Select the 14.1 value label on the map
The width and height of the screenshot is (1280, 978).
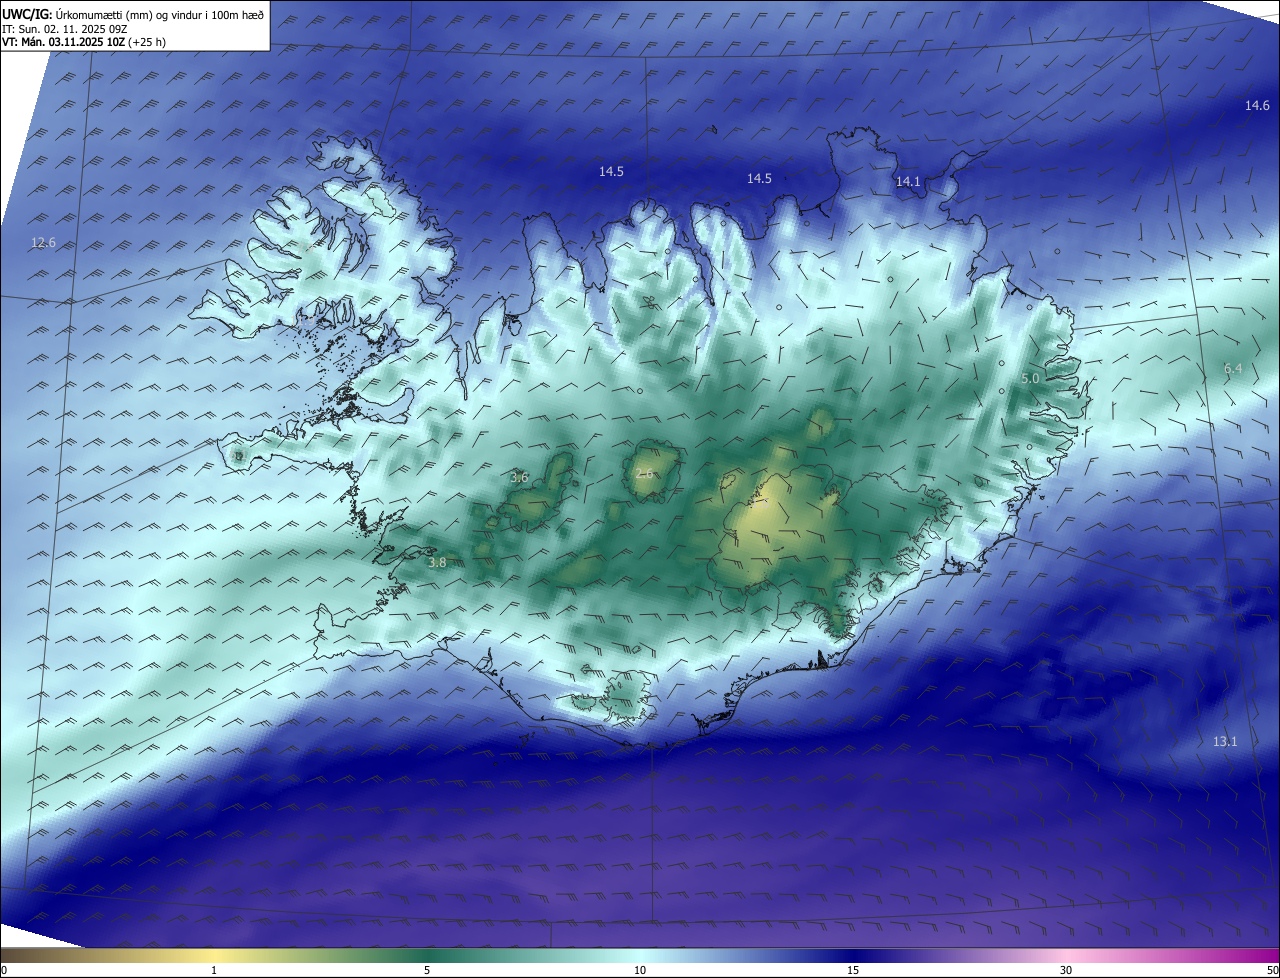[907, 182]
